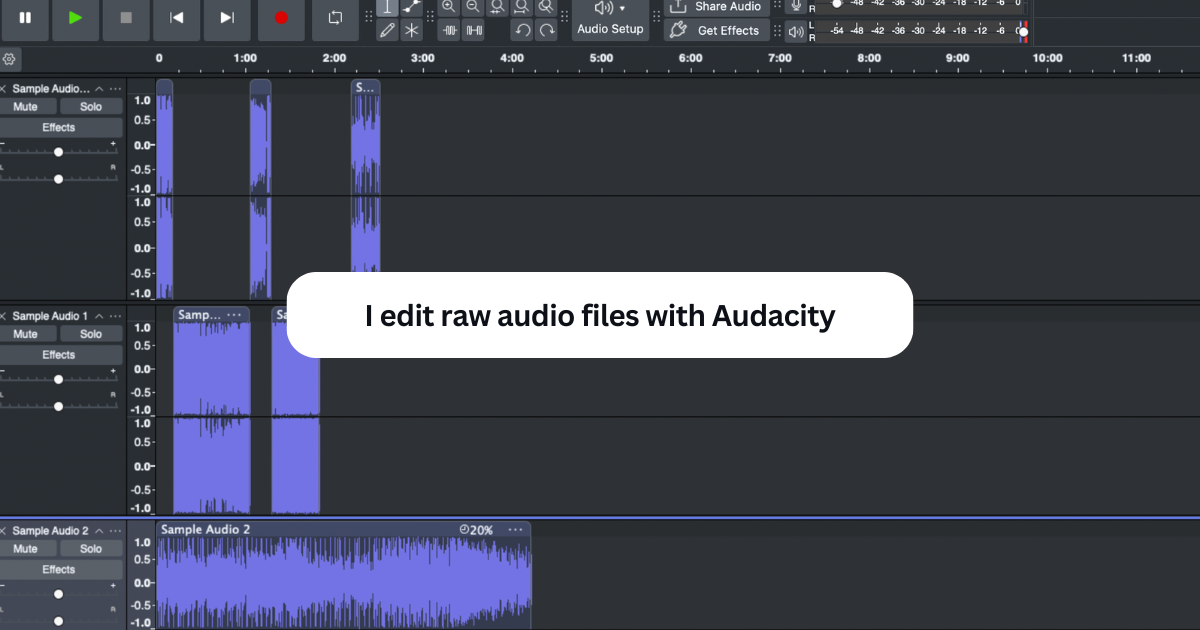Click the Zoom Toggle icon
The image size is (1200, 630).
click(546, 7)
